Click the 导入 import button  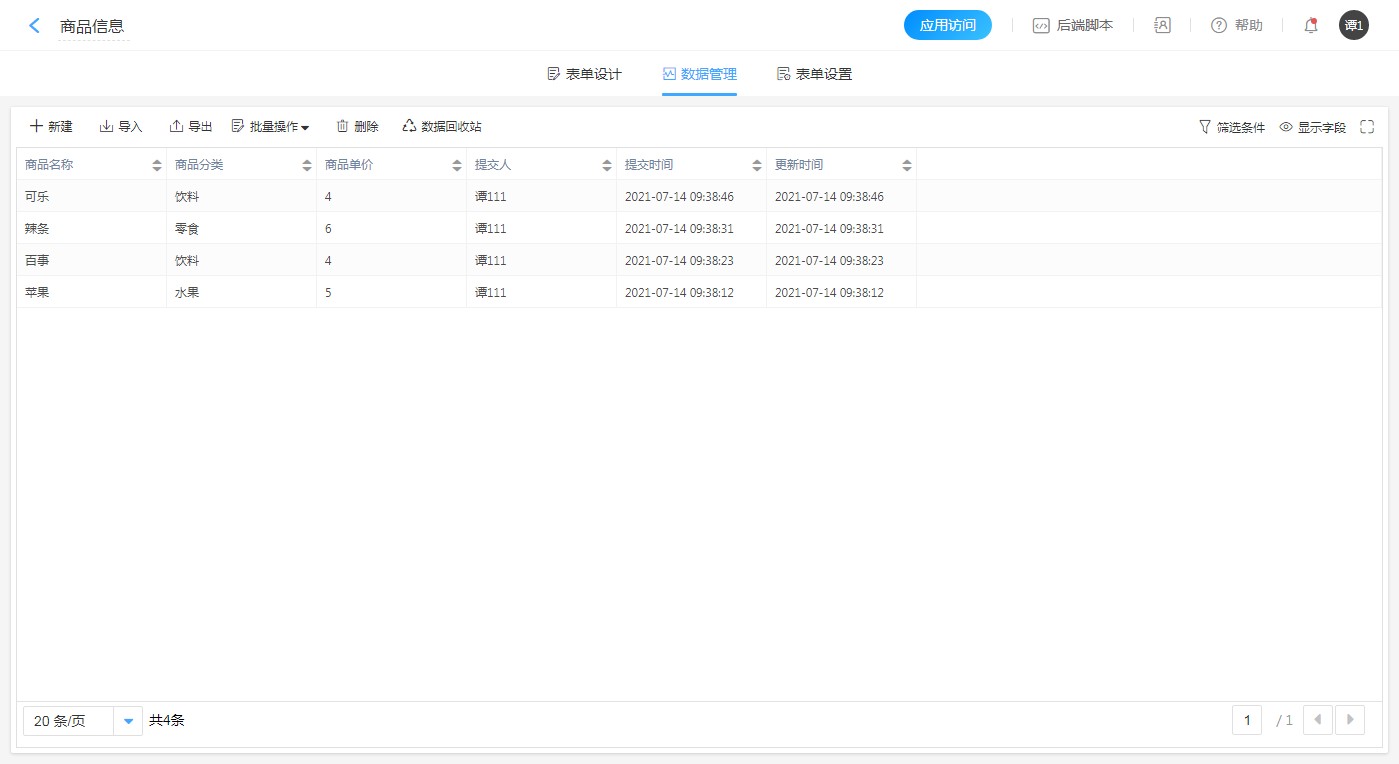click(121, 127)
